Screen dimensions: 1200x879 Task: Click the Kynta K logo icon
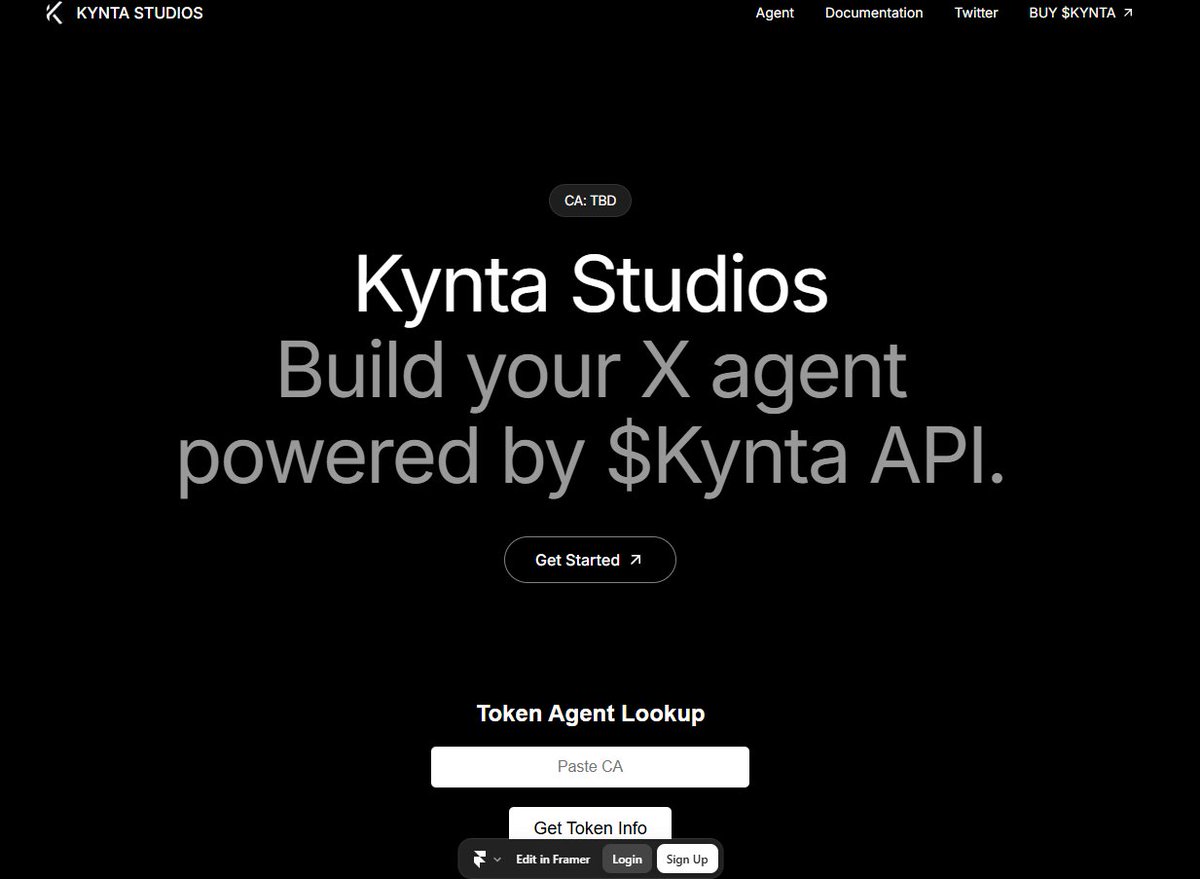(55, 13)
